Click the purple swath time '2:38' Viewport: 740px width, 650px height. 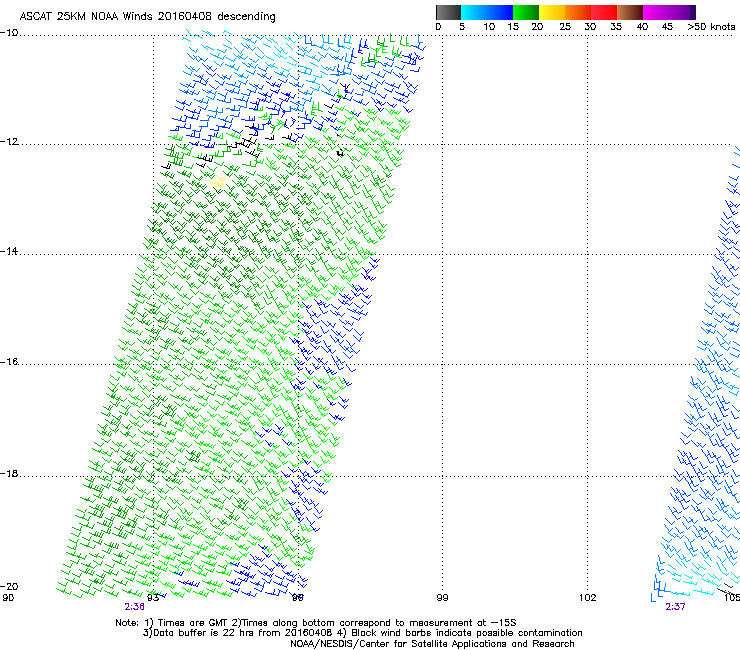(x=135, y=607)
